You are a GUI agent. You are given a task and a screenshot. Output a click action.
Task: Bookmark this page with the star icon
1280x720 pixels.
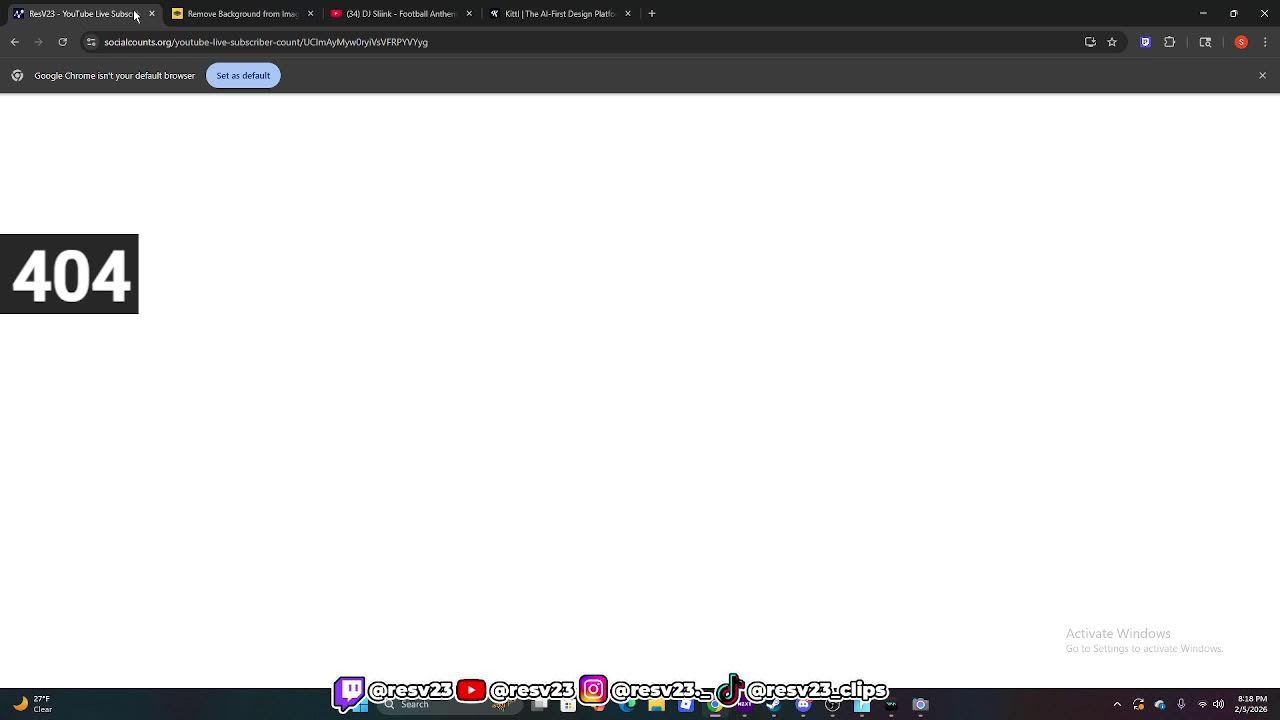pos(1112,42)
